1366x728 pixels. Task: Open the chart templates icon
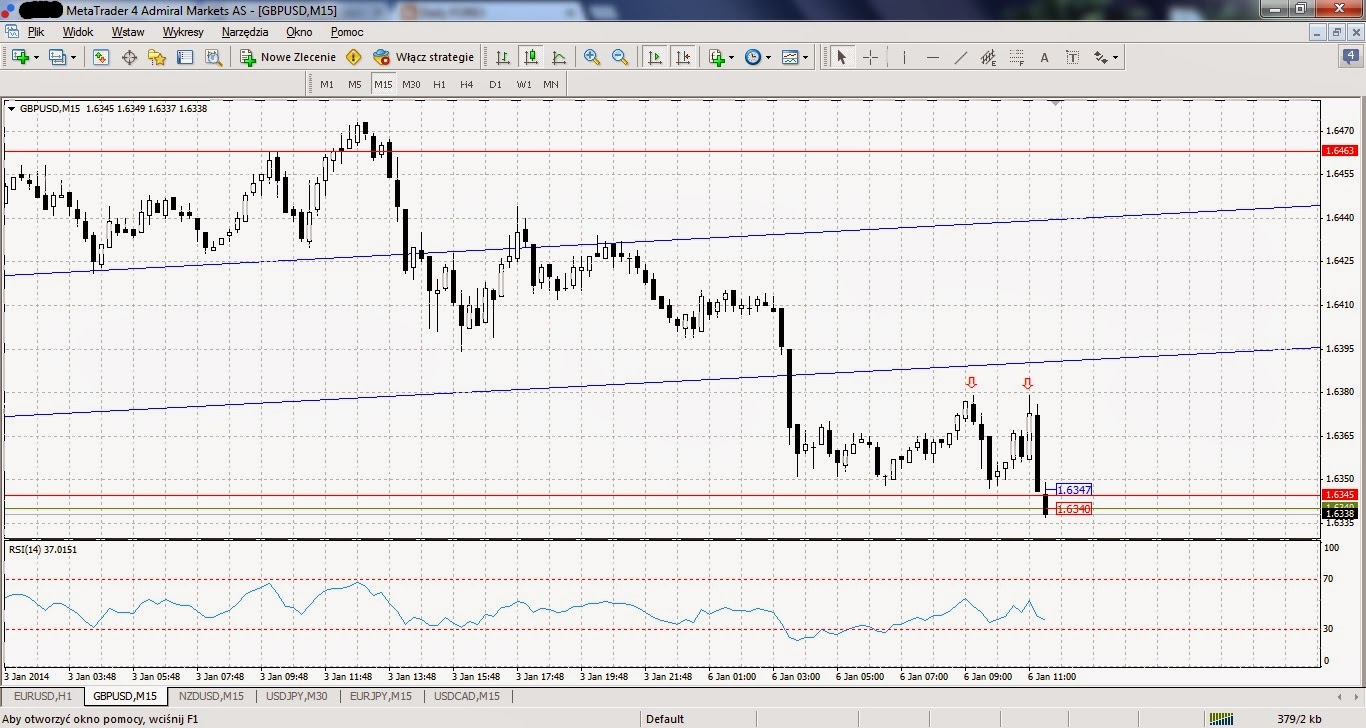click(x=790, y=57)
